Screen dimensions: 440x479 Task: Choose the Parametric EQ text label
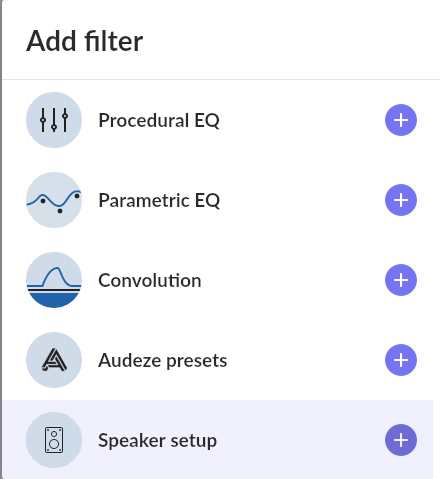click(x=159, y=200)
